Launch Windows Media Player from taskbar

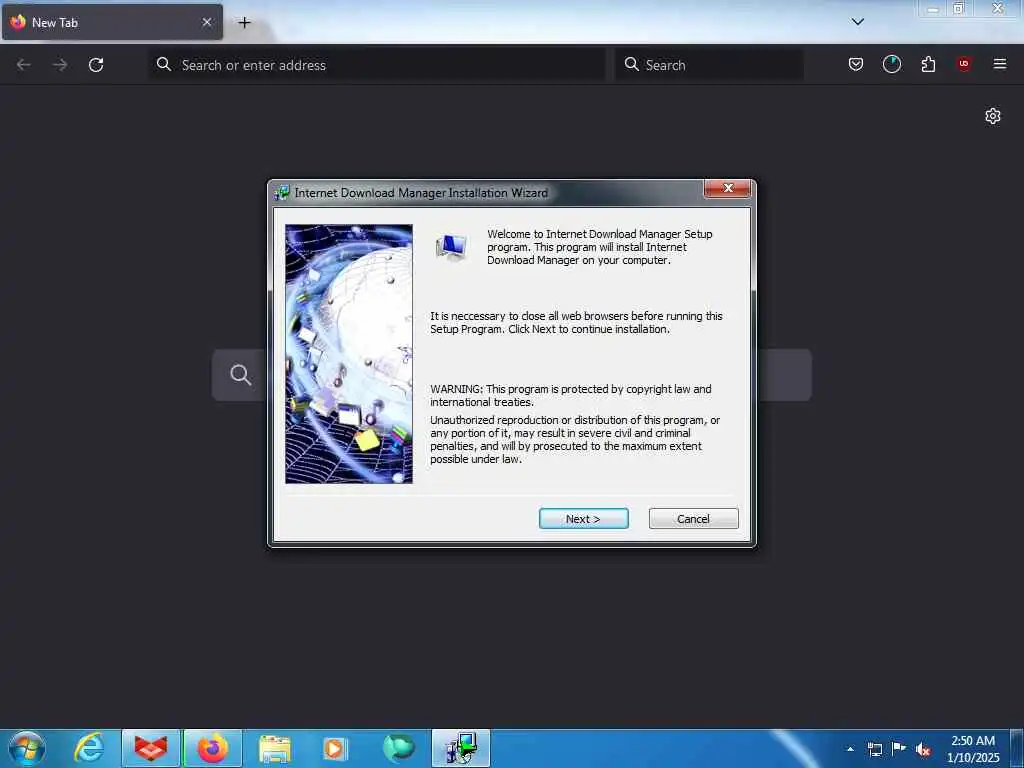point(336,748)
